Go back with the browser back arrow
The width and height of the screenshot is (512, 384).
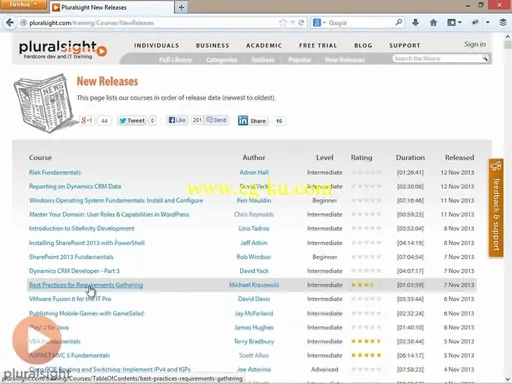(x=10, y=23)
